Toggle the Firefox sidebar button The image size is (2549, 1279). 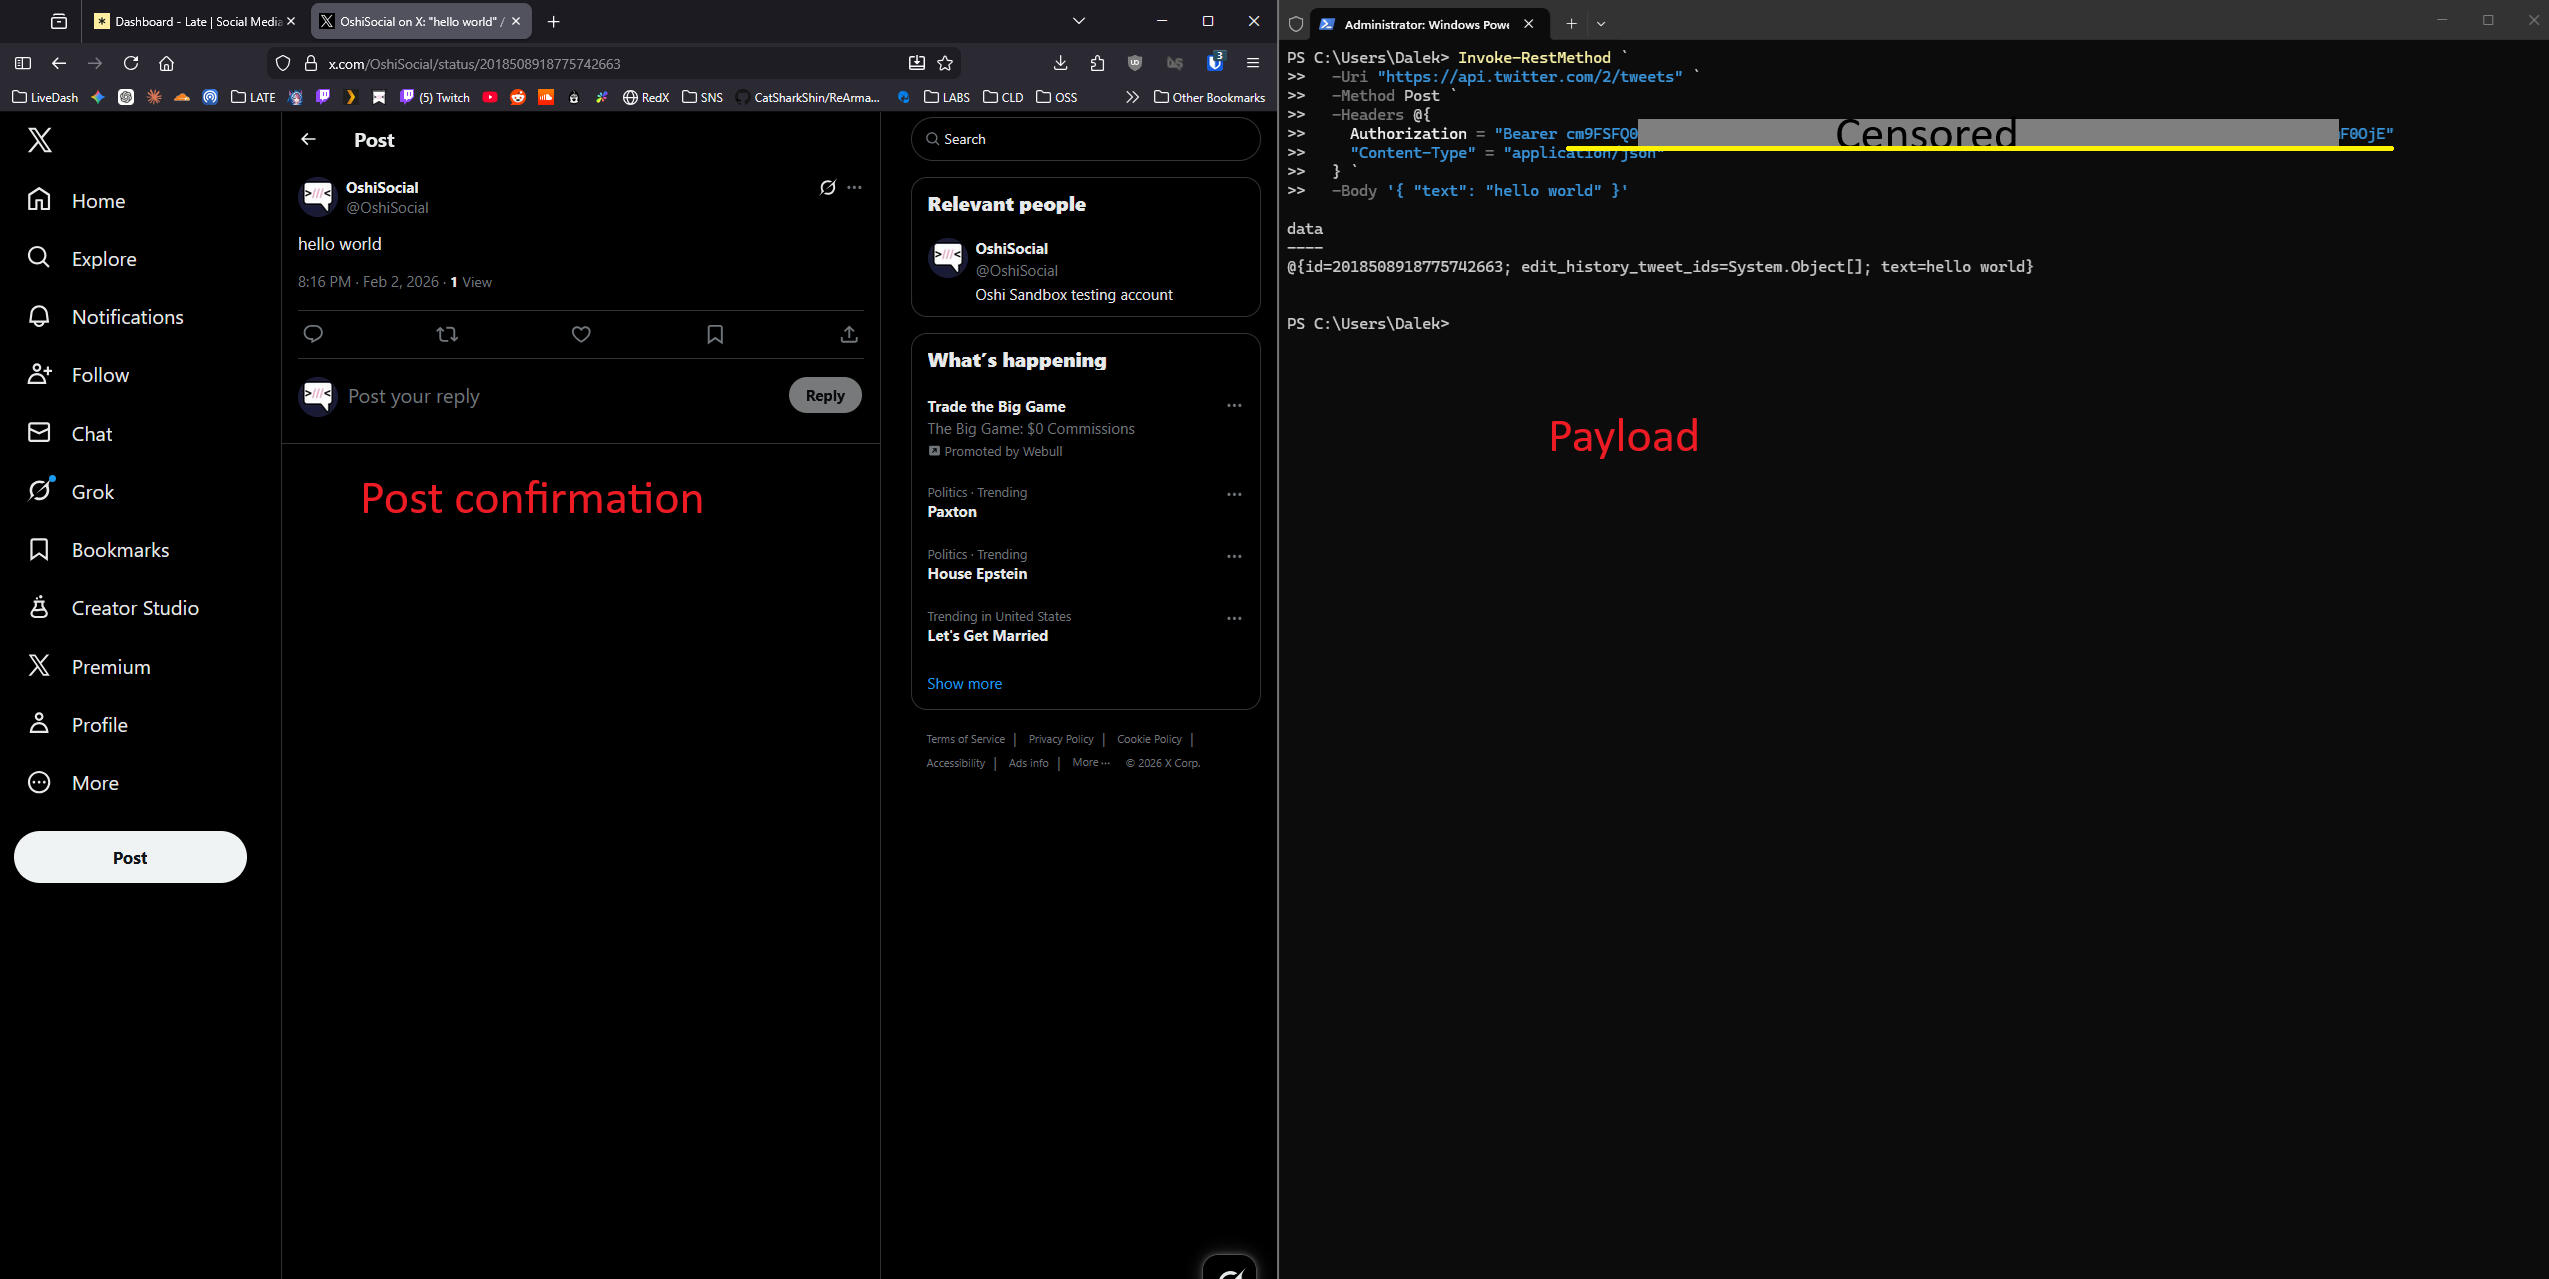click(23, 63)
